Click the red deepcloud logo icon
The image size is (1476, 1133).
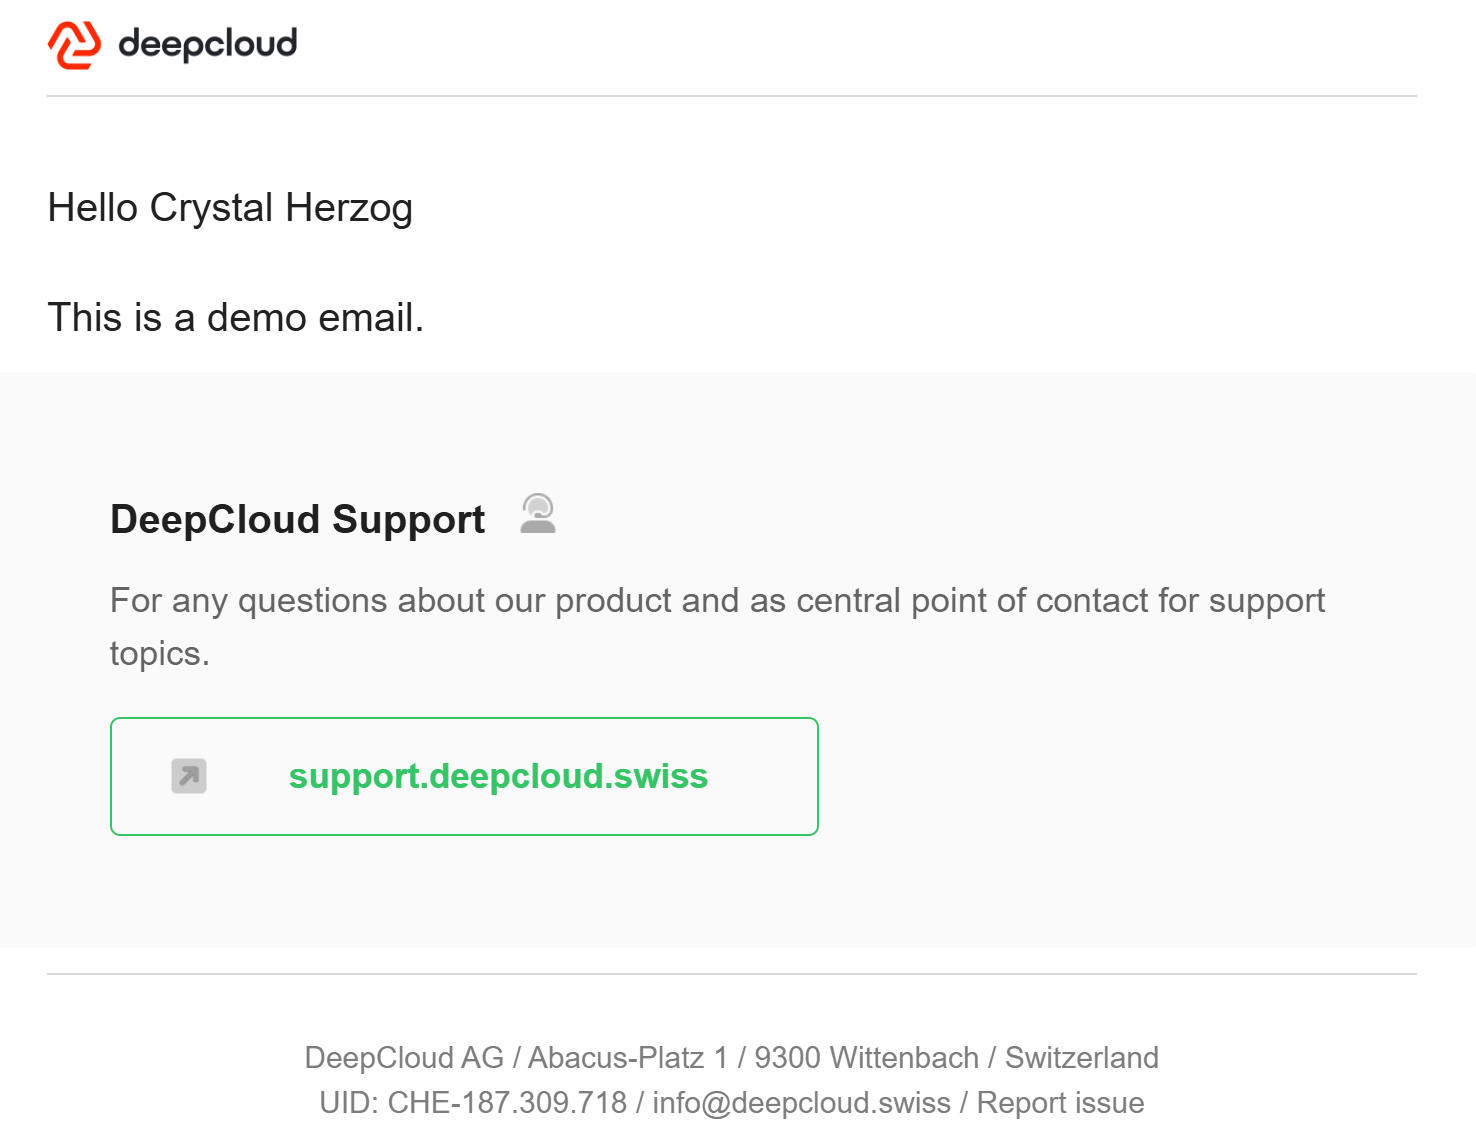[74, 45]
